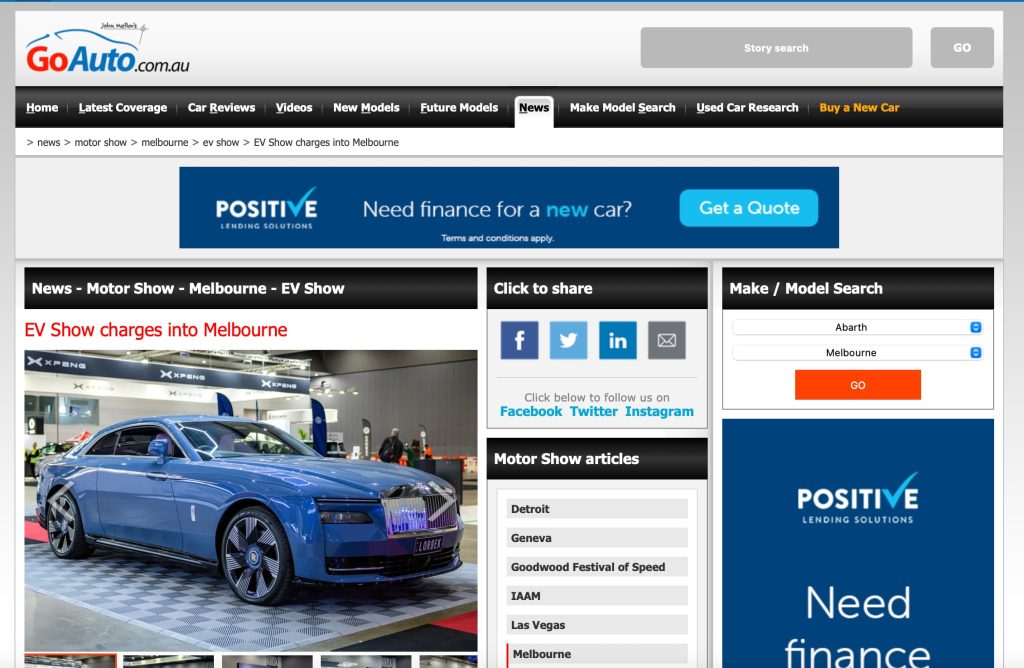Open the Car Reviews menu item
Viewport: 1024px width, 668px height.
tap(221, 108)
